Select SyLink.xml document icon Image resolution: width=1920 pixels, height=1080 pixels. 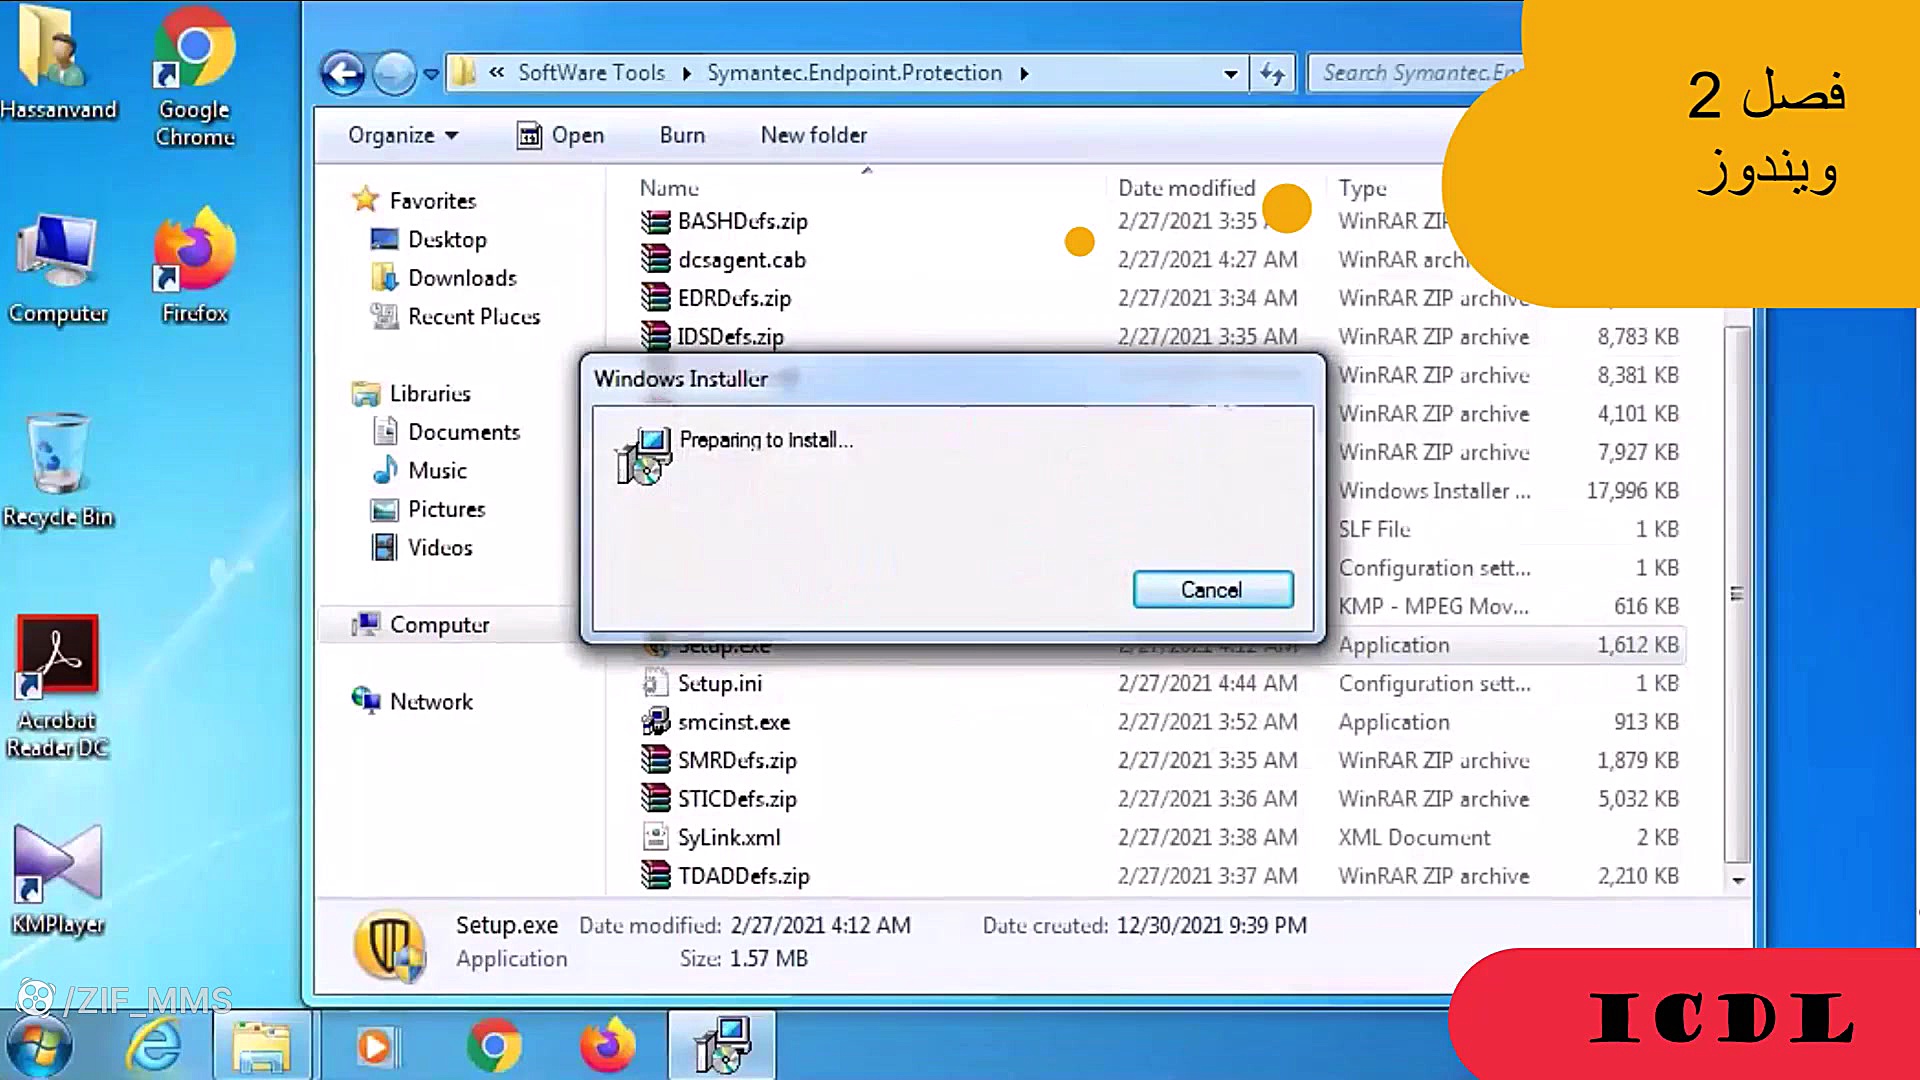[655, 837]
